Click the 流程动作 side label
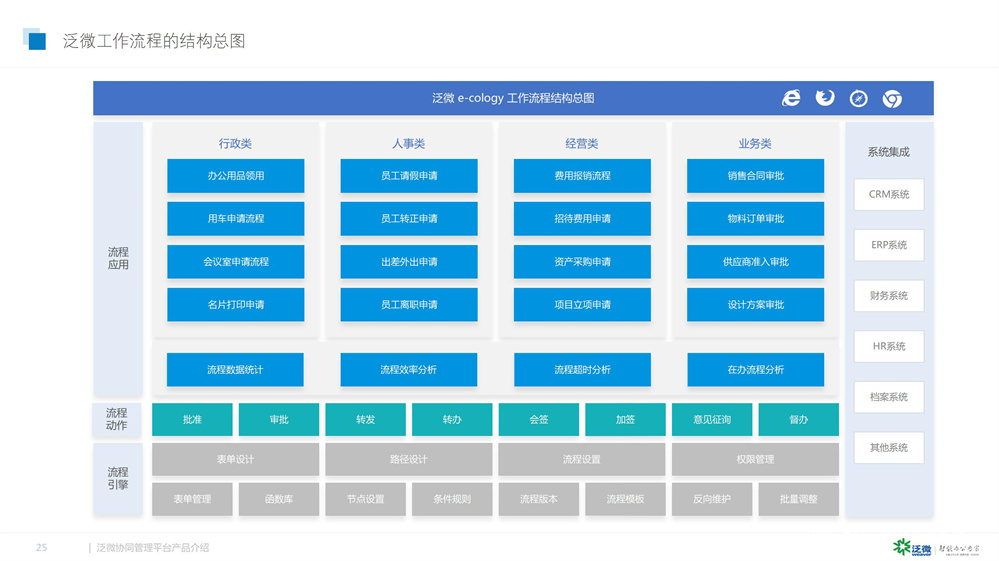The width and height of the screenshot is (999, 561). click(x=117, y=419)
